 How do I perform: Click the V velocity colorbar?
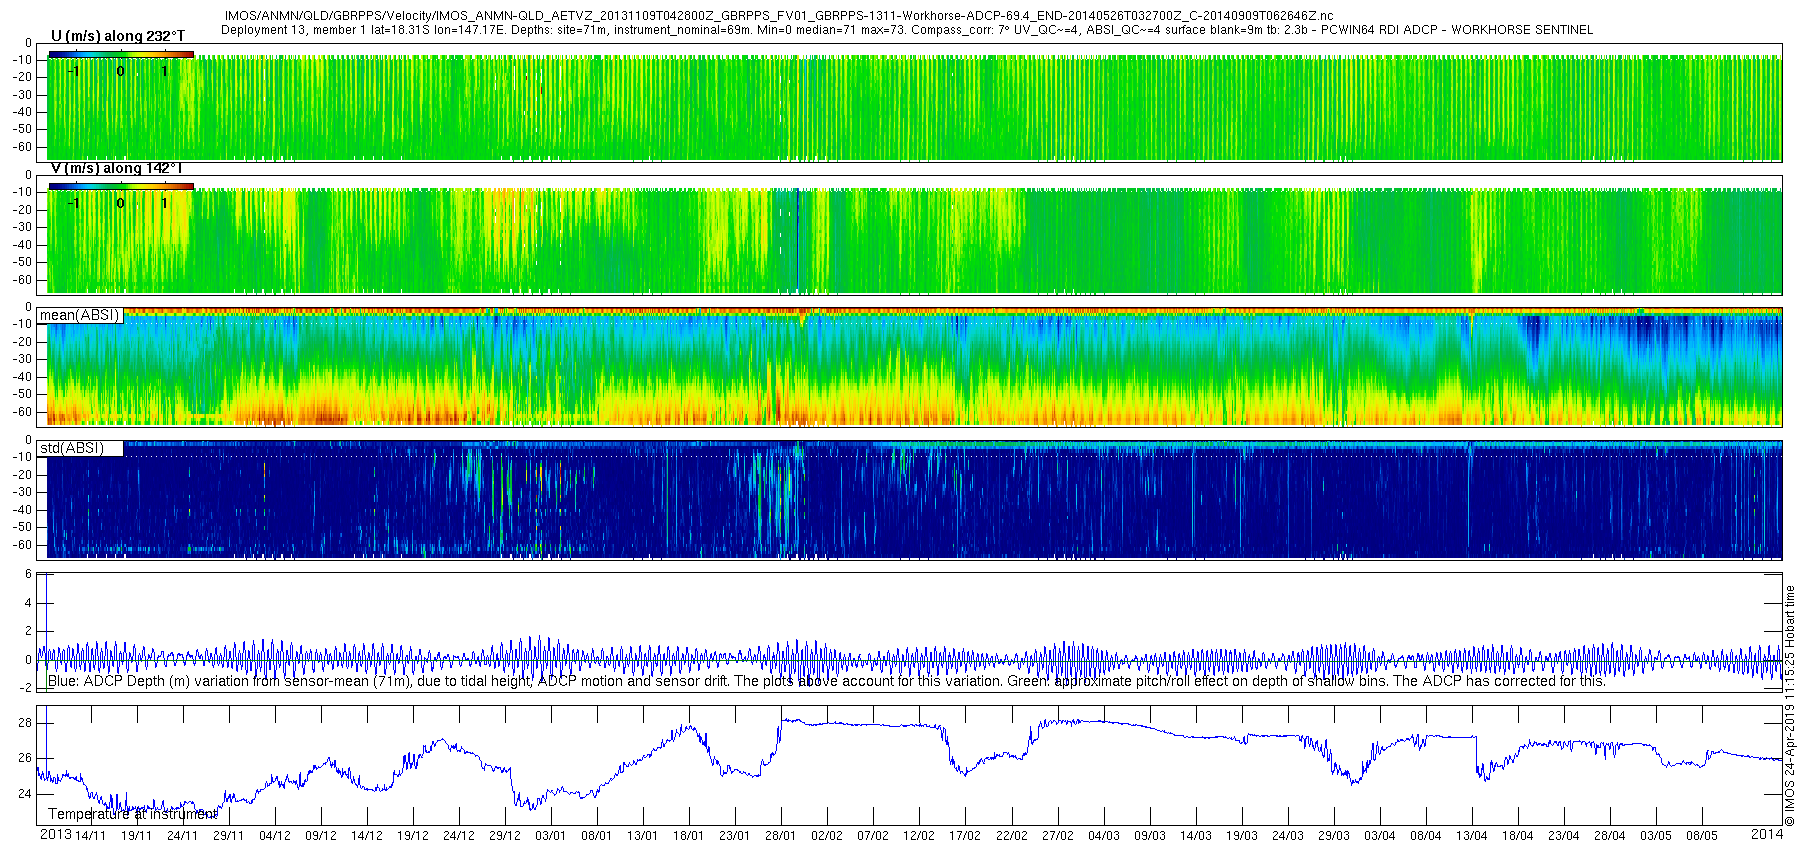121,186
